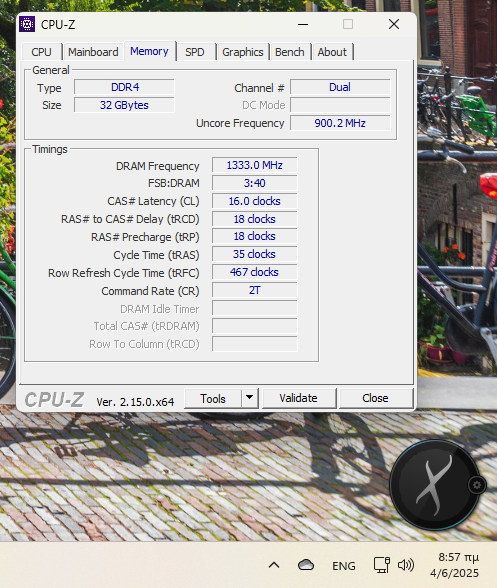Click the 32 GBytes size field
Screen dimensions: 497x588
125,105
